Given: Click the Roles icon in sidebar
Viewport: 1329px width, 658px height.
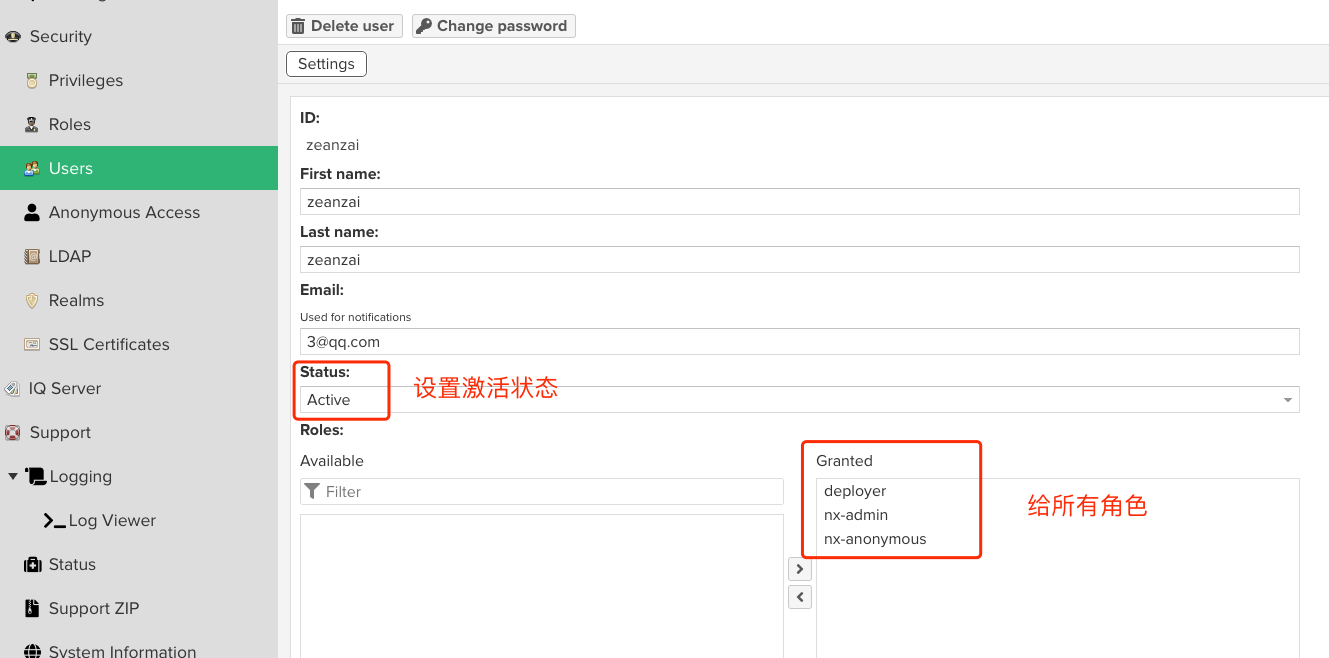Looking at the screenshot, I should (32, 125).
